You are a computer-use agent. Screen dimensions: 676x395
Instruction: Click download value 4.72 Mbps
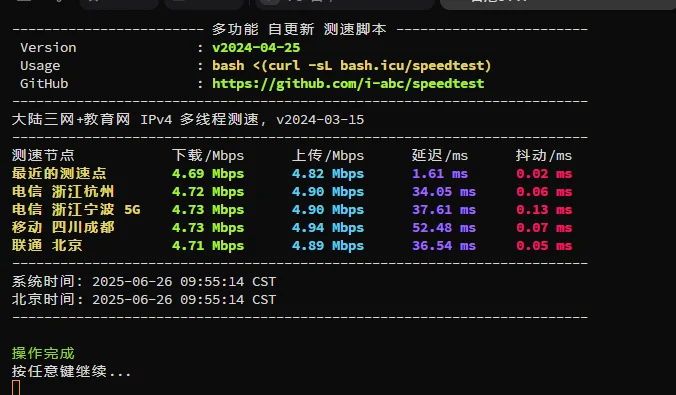[x=208, y=192]
